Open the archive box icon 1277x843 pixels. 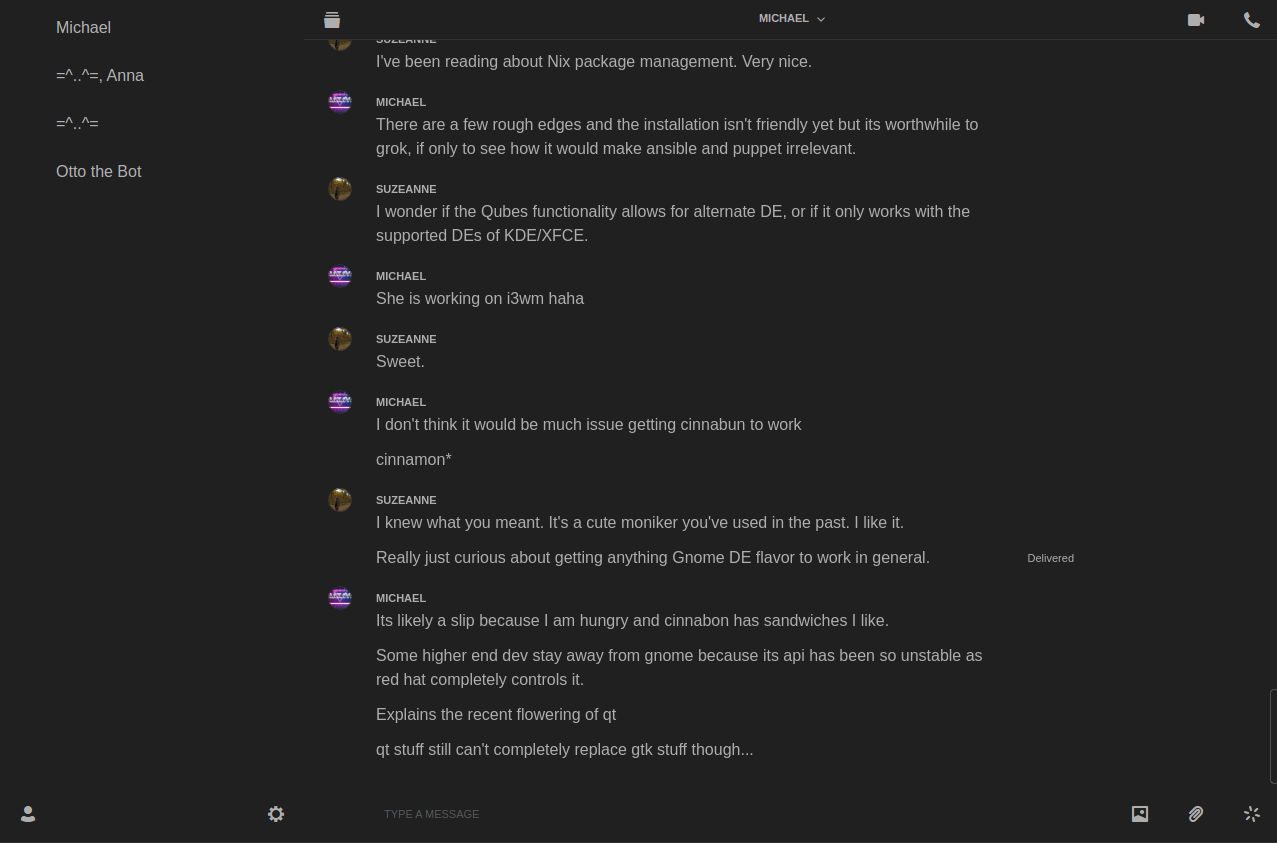[x=332, y=19]
